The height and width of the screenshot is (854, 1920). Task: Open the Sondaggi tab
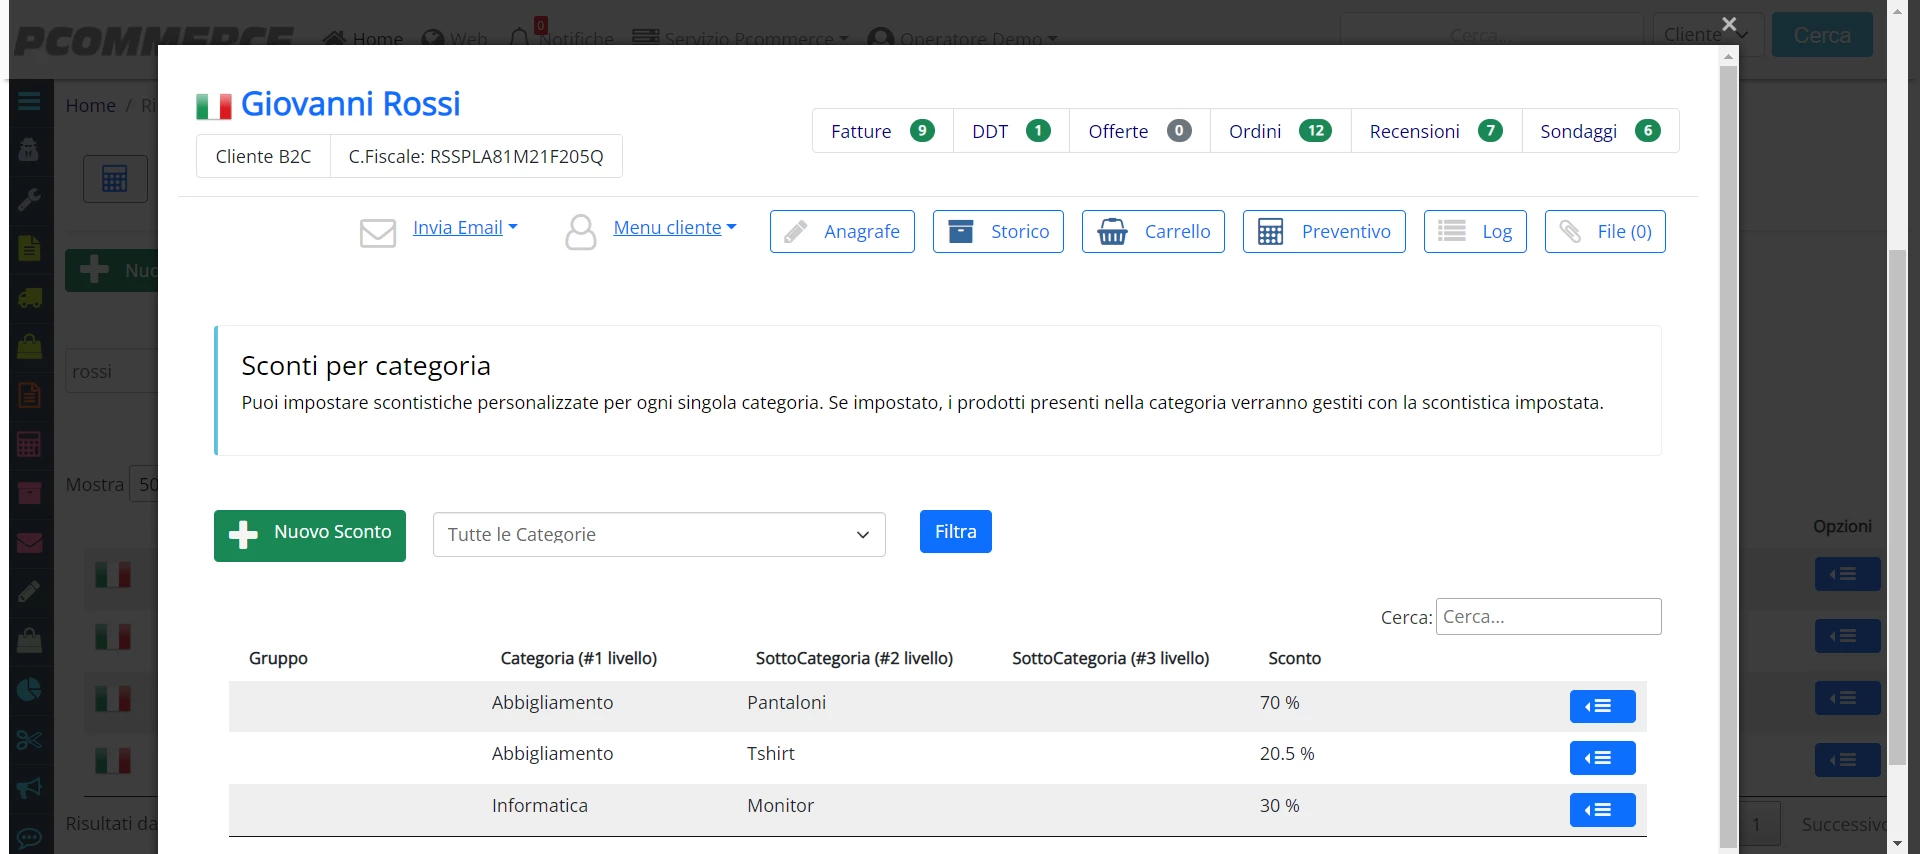coord(1600,131)
